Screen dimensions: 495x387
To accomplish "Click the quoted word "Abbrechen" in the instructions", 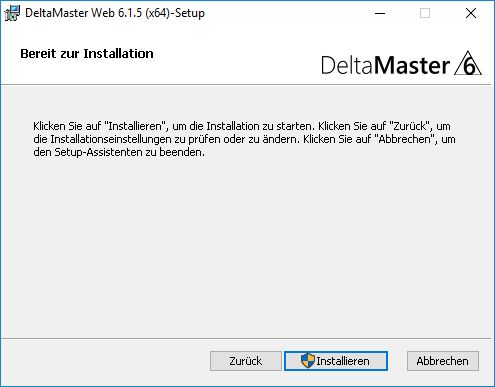I will (x=405, y=139).
